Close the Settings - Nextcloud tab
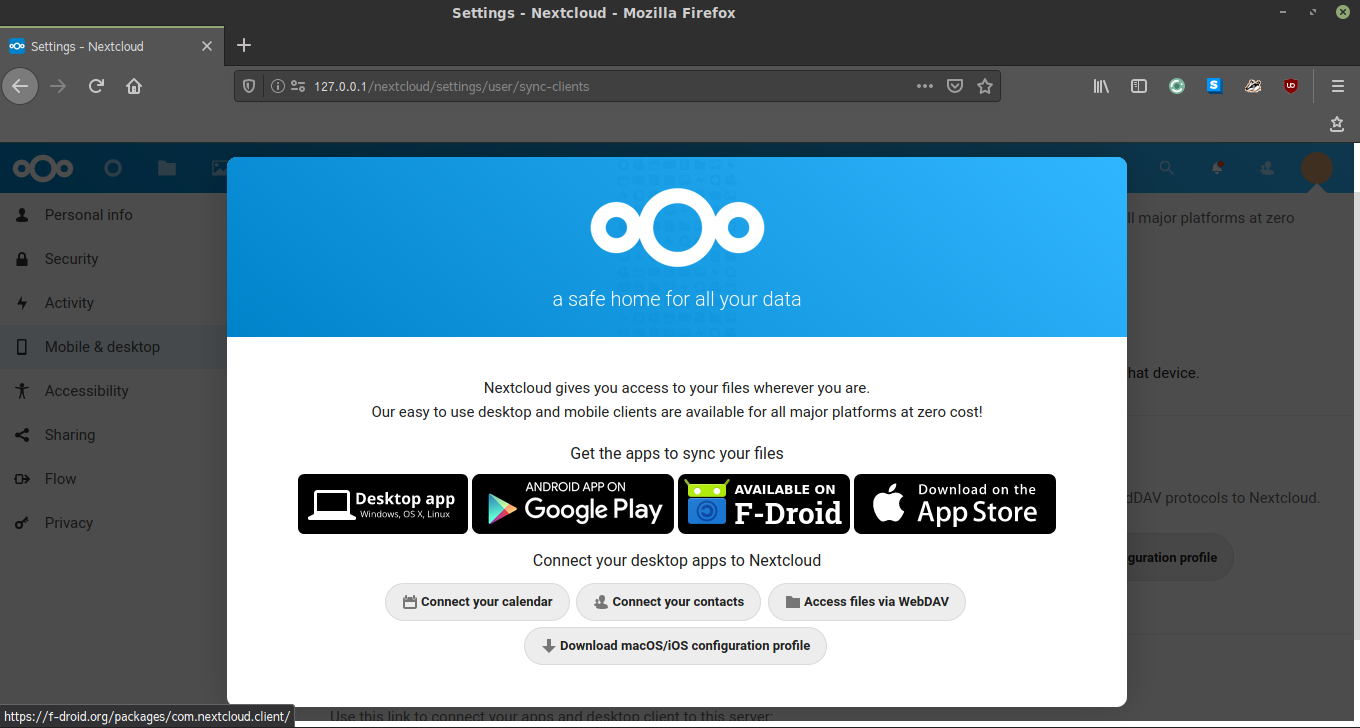This screenshot has width=1360, height=728. pyautogui.click(x=207, y=46)
